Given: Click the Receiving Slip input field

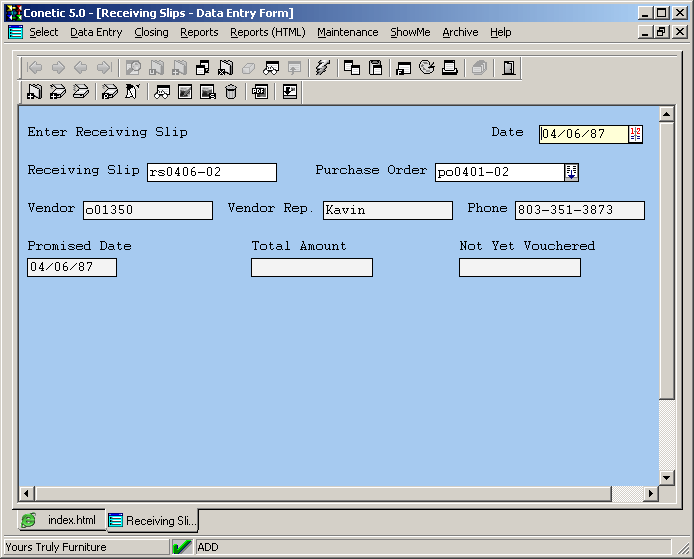Looking at the screenshot, I should click(x=211, y=172).
